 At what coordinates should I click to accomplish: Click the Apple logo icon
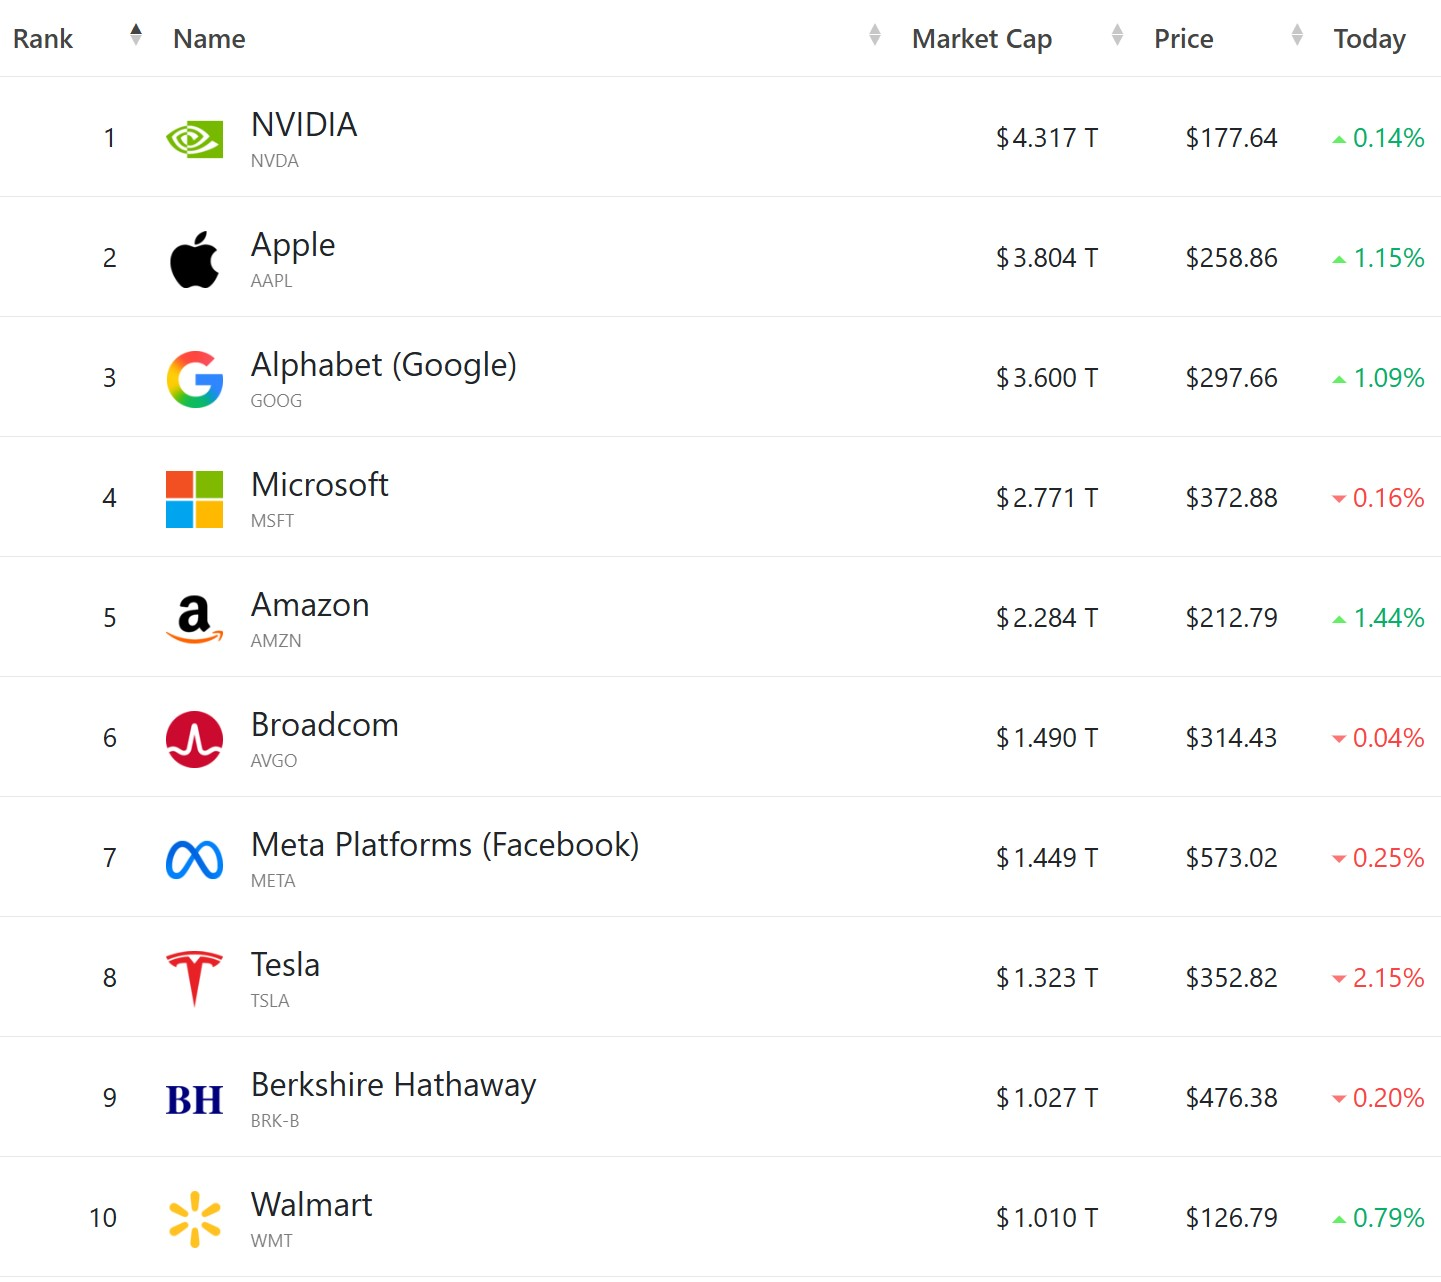194,259
